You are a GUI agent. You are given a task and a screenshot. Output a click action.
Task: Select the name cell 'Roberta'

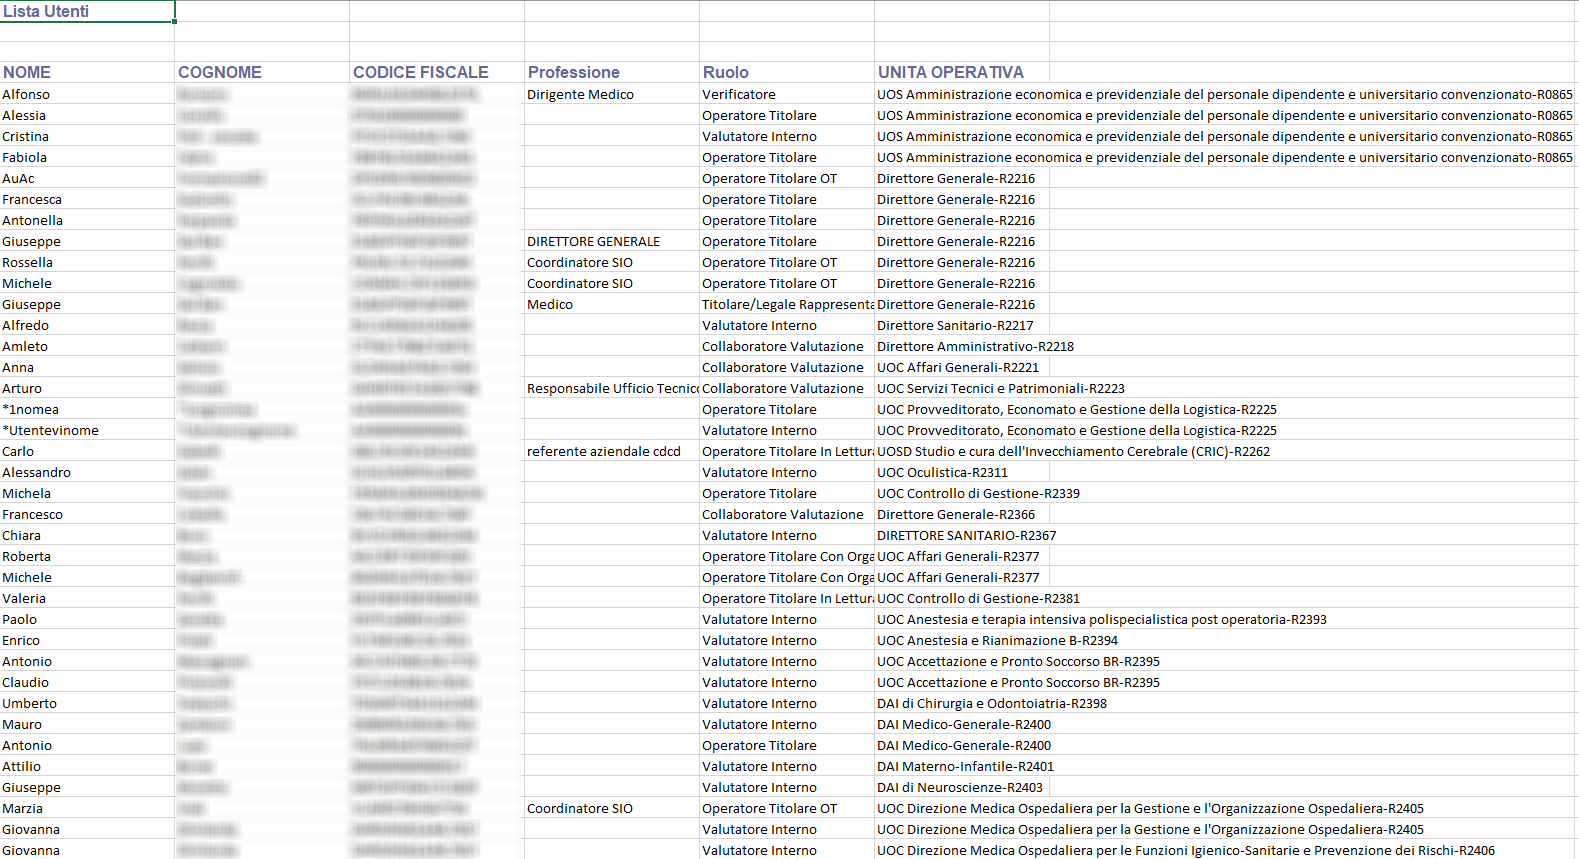pos(87,556)
